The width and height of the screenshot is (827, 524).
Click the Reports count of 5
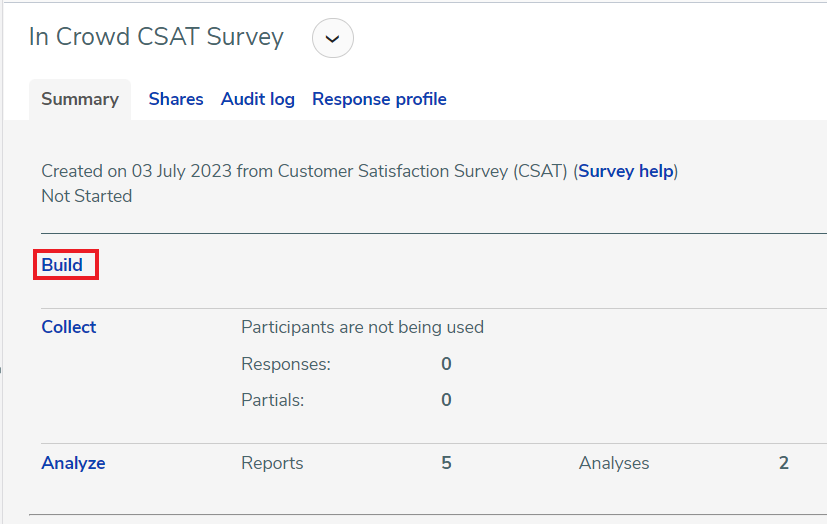pyautogui.click(x=446, y=463)
